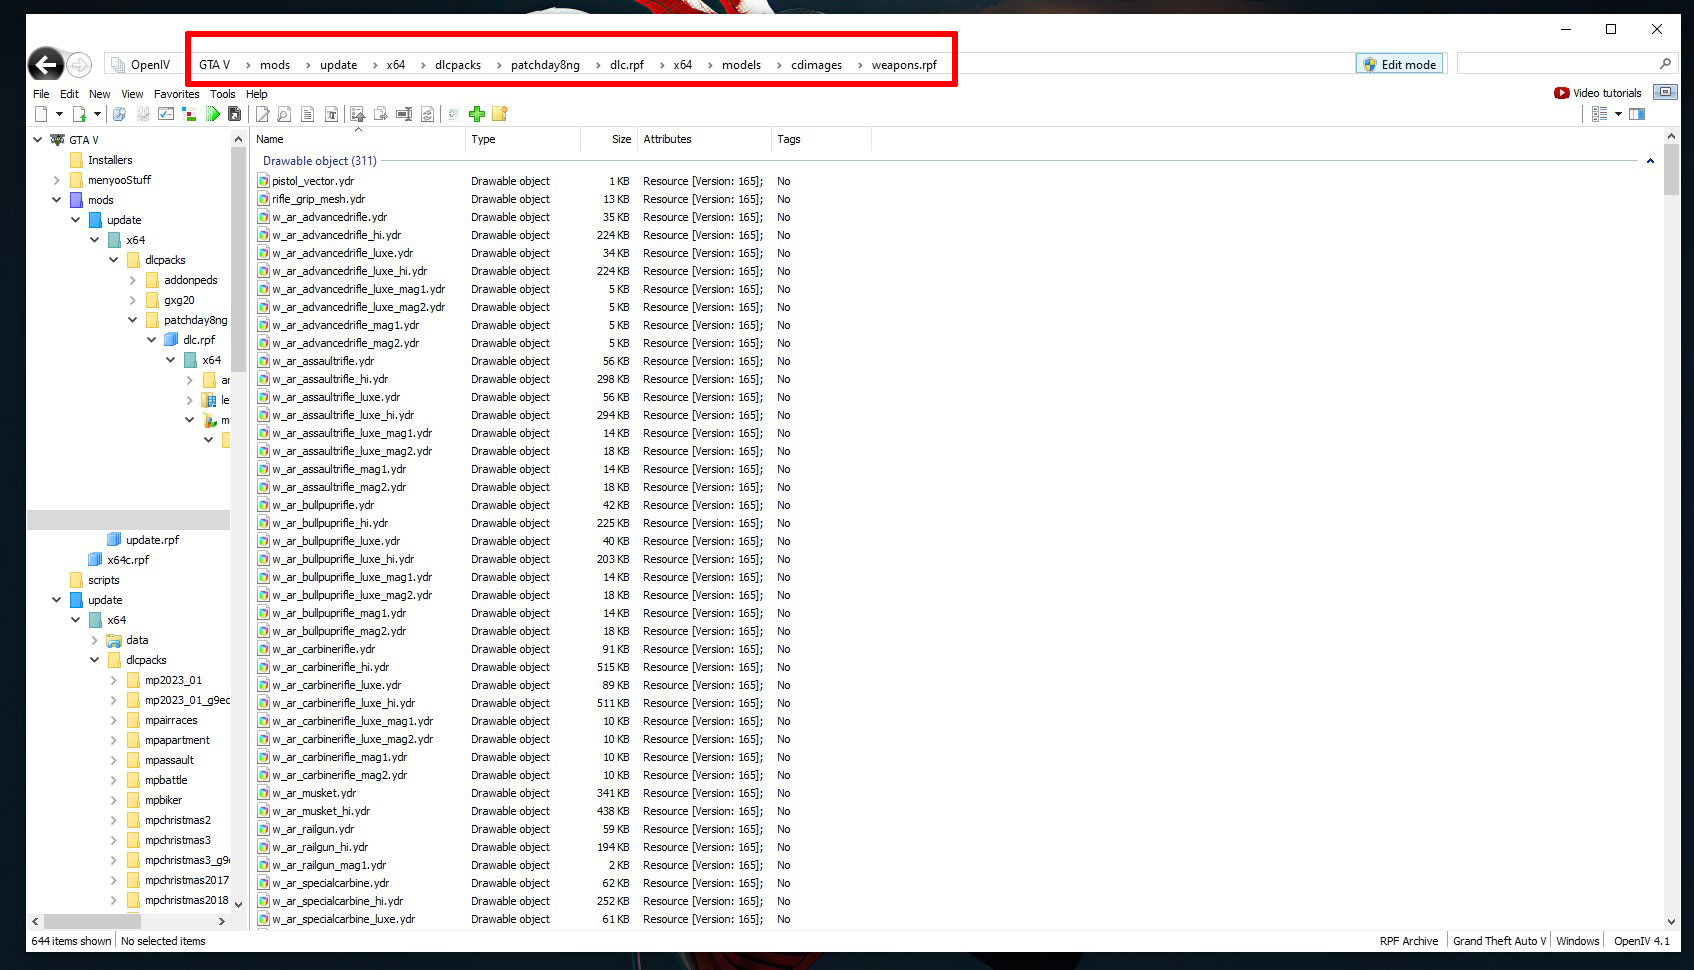This screenshot has width=1694, height=970.
Task: Toggle the preview pane layout icon
Action: click(x=1637, y=114)
